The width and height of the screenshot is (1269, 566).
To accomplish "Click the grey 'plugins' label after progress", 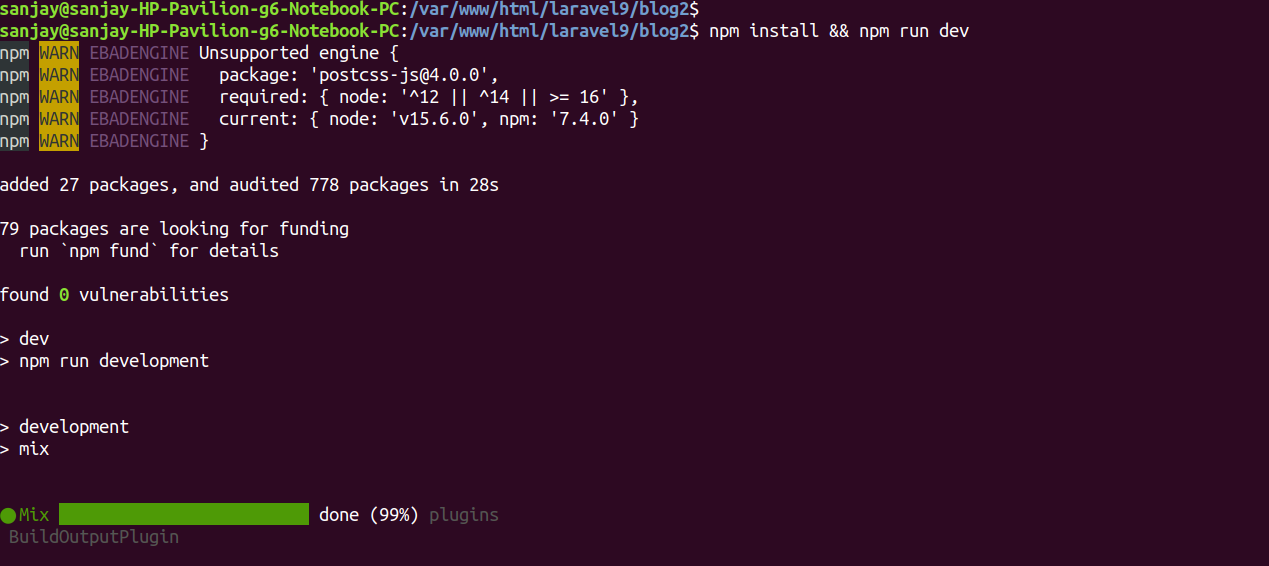I will point(464,515).
